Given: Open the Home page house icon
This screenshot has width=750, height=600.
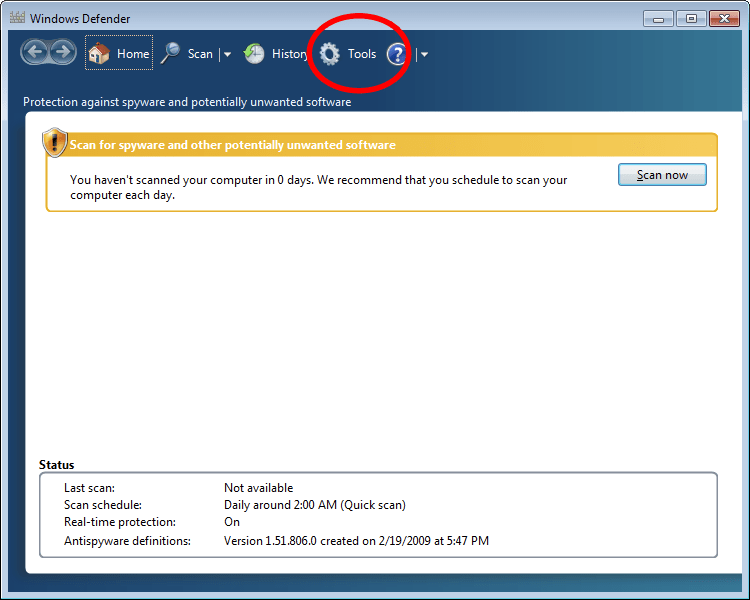Looking at the screenshot, I should [x=99, y=53].
